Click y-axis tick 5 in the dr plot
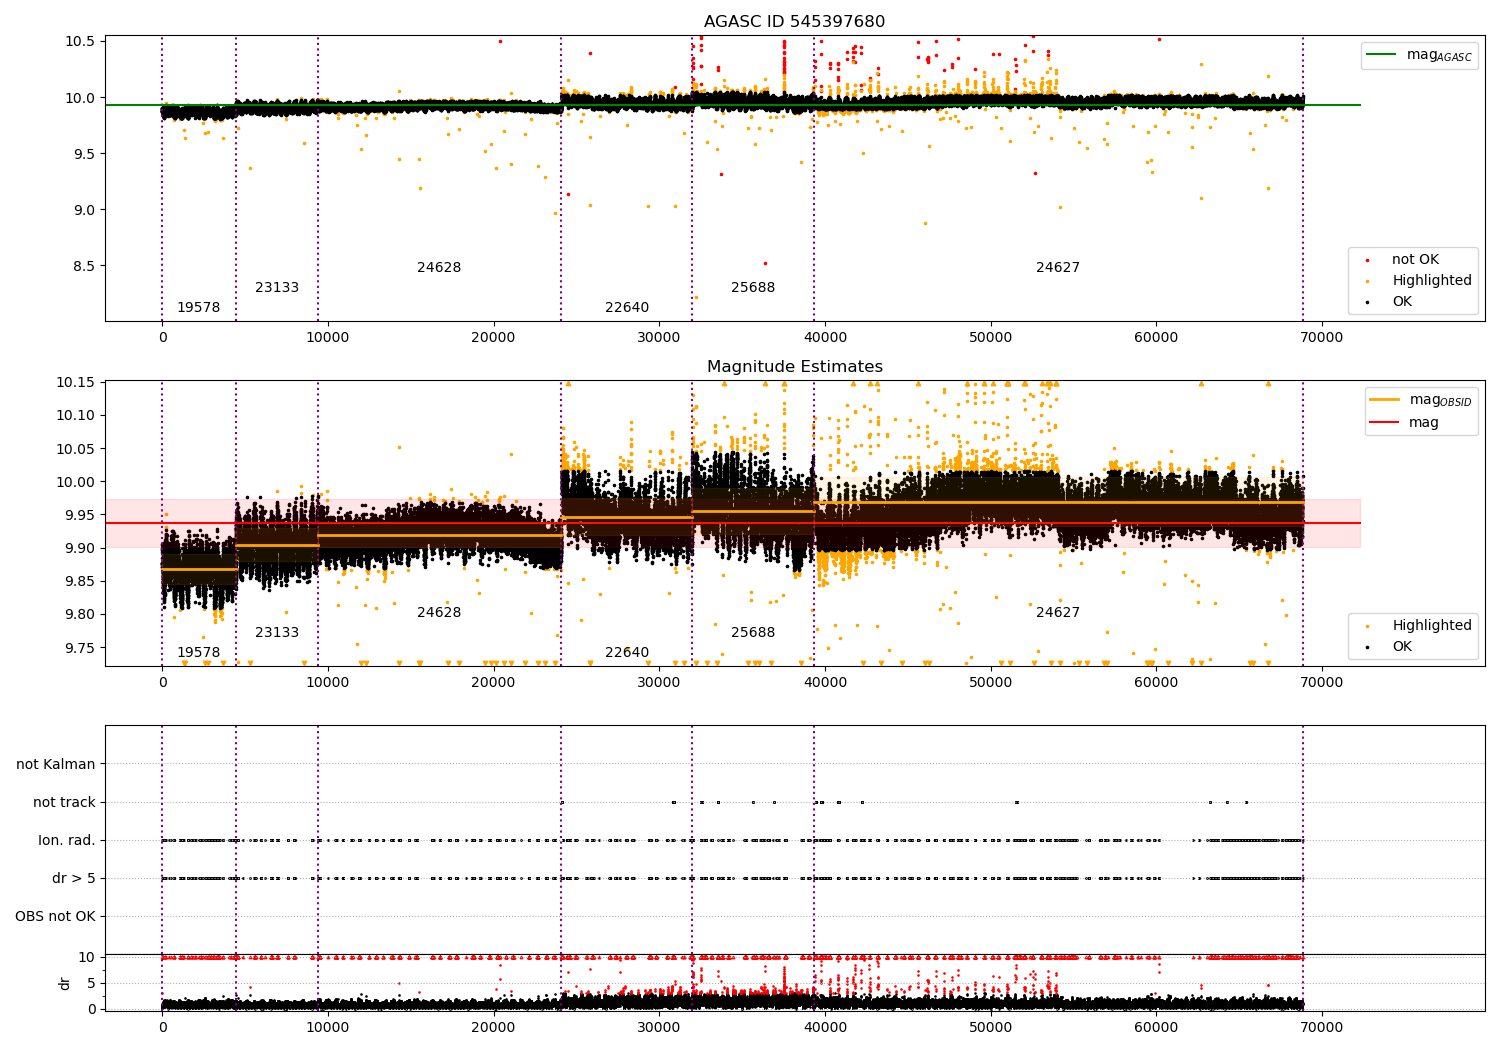1500x1050 pixels. [x=92, y=983]
